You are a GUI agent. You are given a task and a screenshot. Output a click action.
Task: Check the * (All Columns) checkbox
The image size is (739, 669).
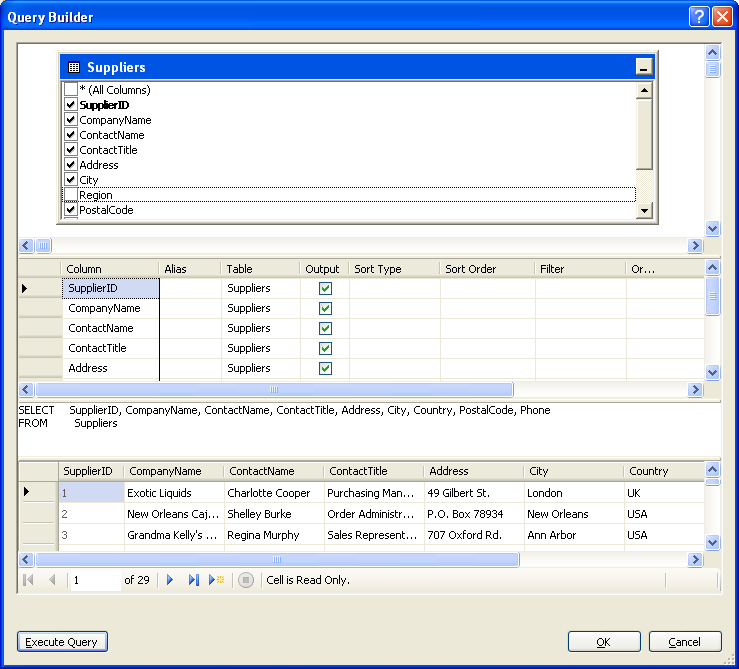coord(71,89)
